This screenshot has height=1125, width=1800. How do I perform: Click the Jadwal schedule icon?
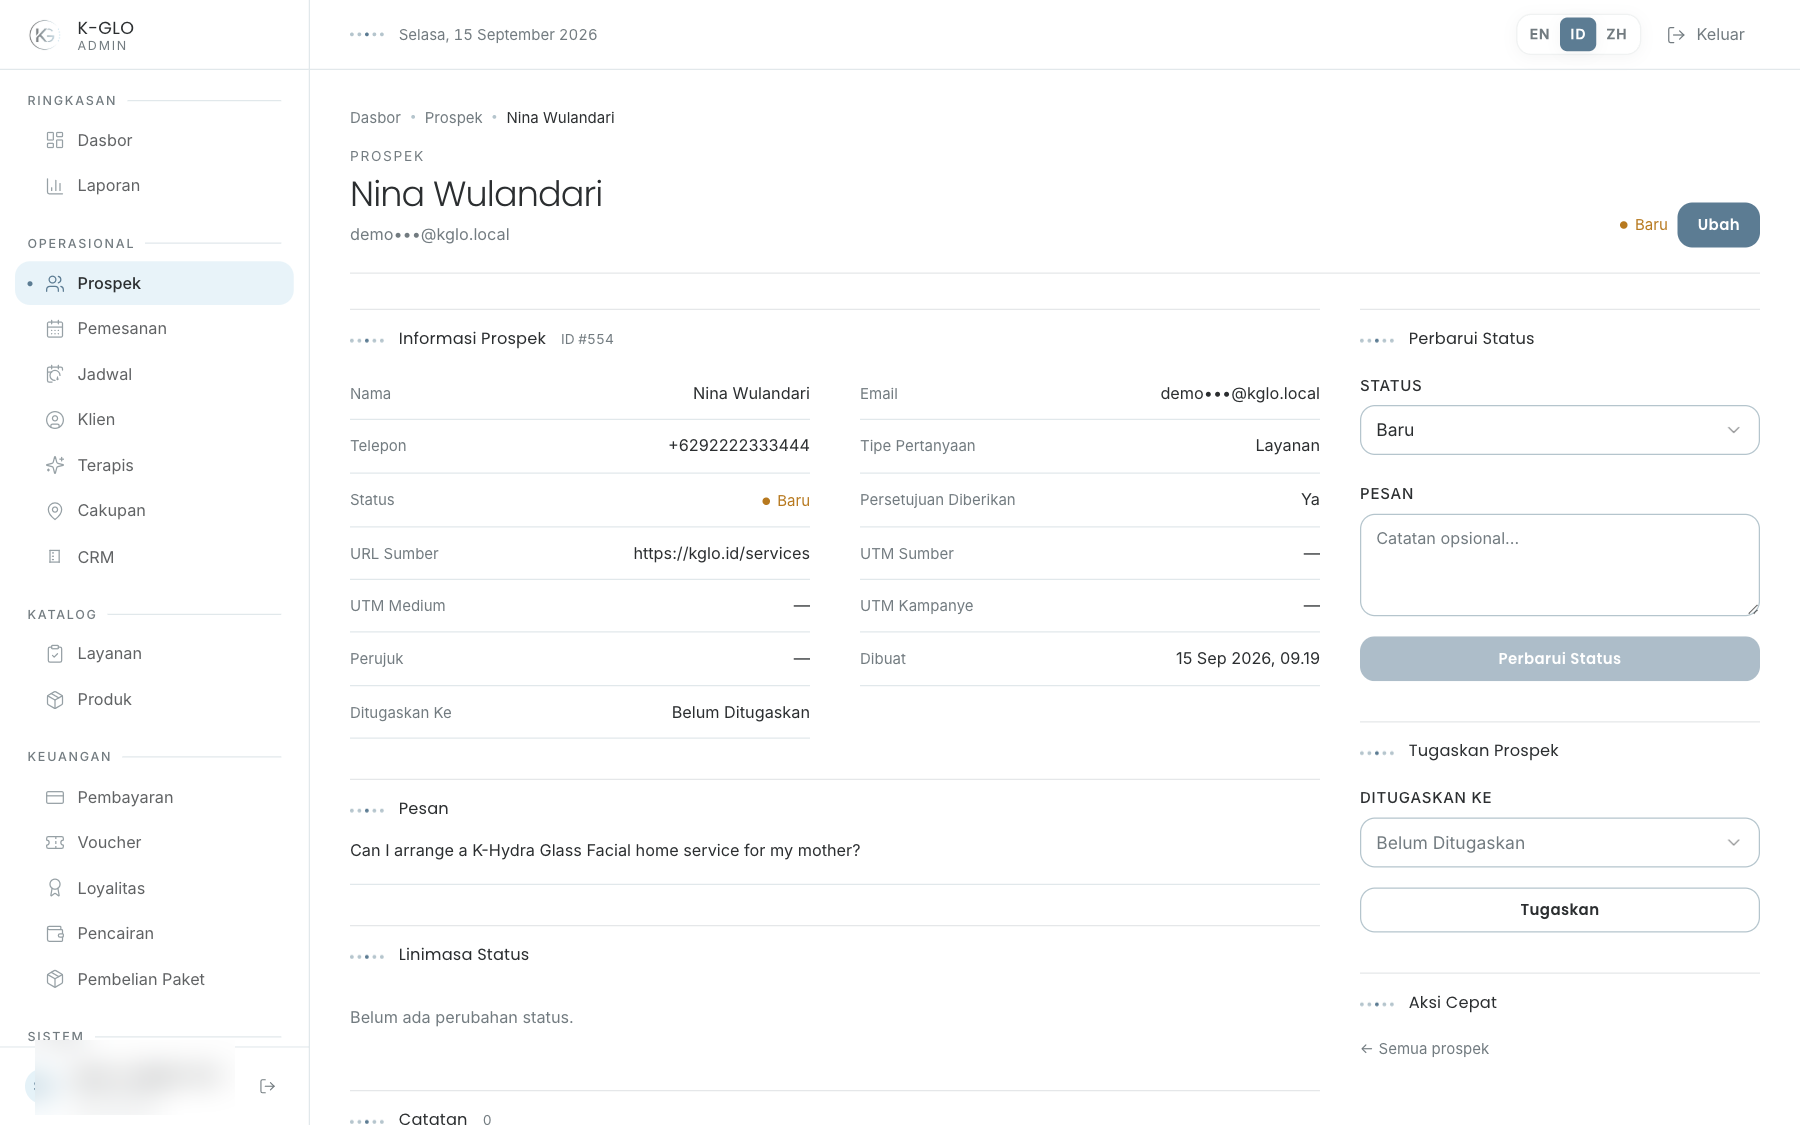coord(55,374)
